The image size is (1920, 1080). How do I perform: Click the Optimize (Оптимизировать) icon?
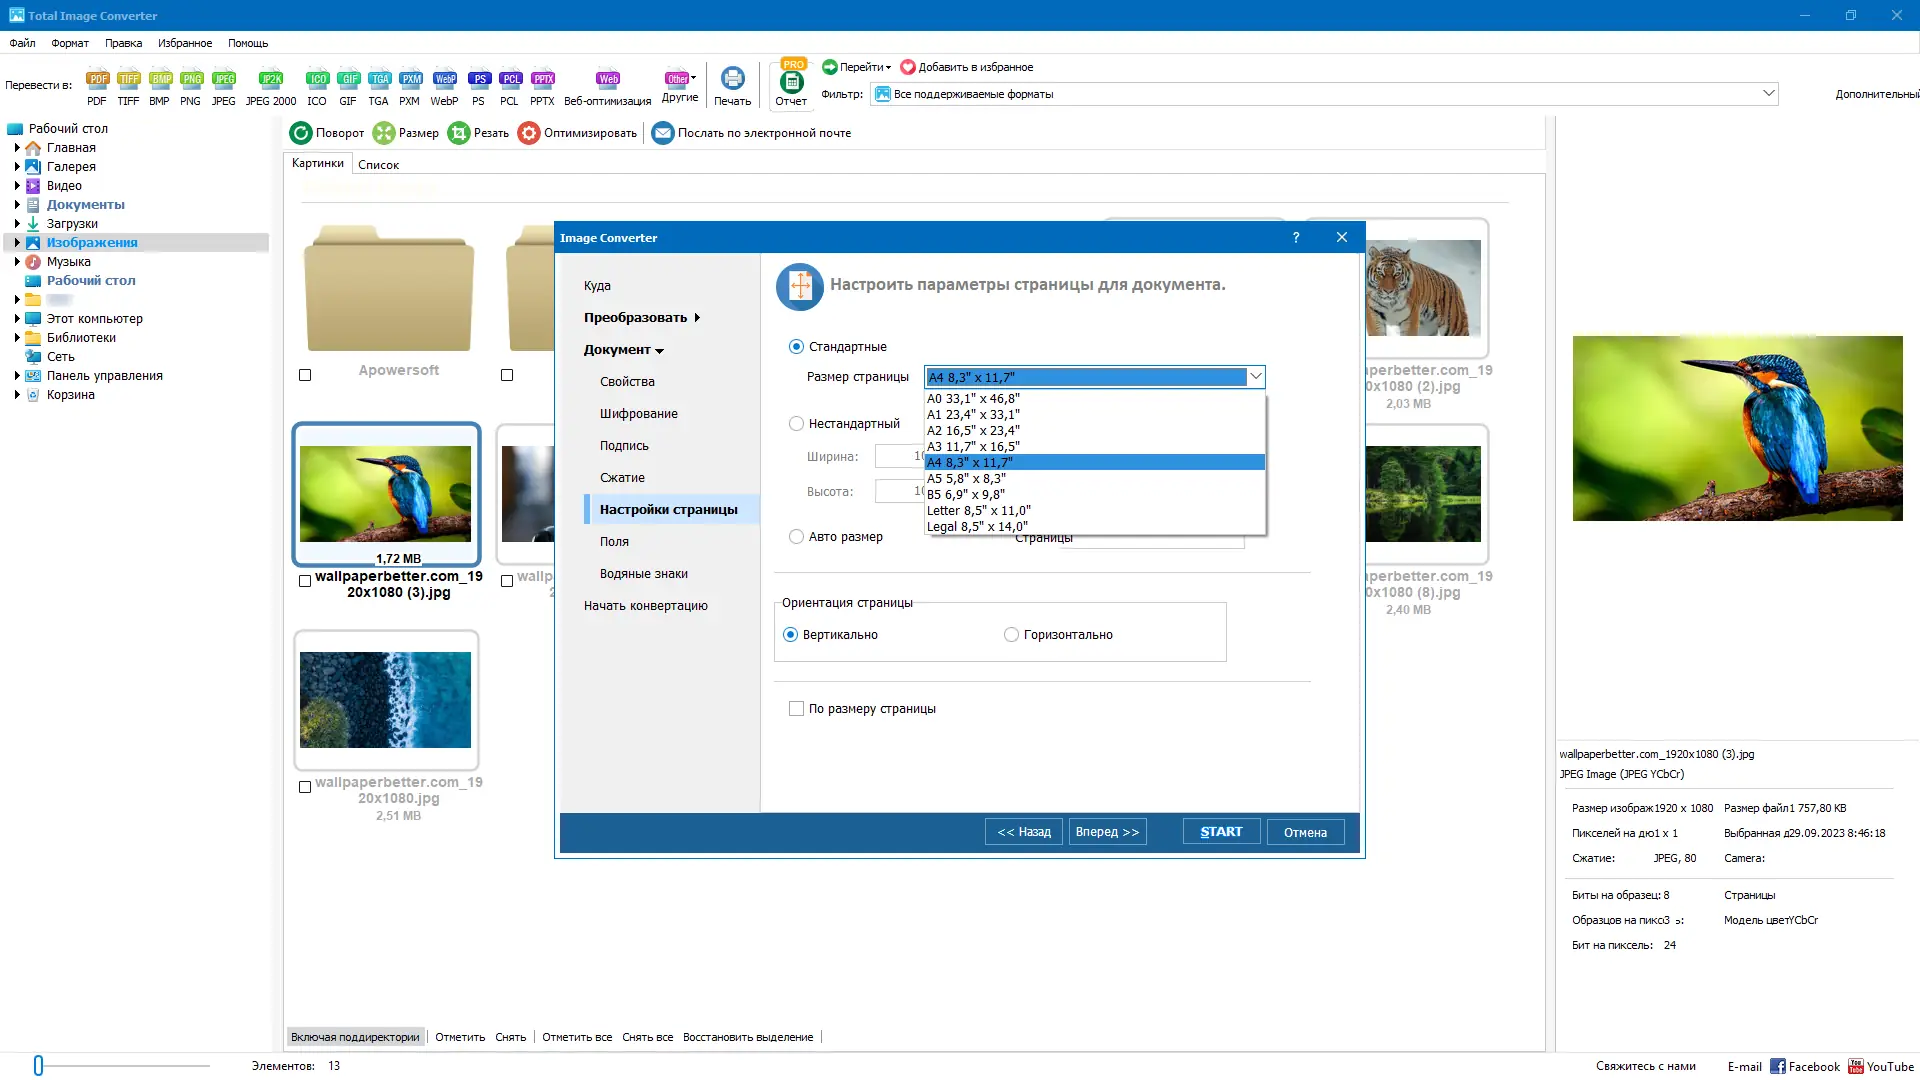[529, 133]
